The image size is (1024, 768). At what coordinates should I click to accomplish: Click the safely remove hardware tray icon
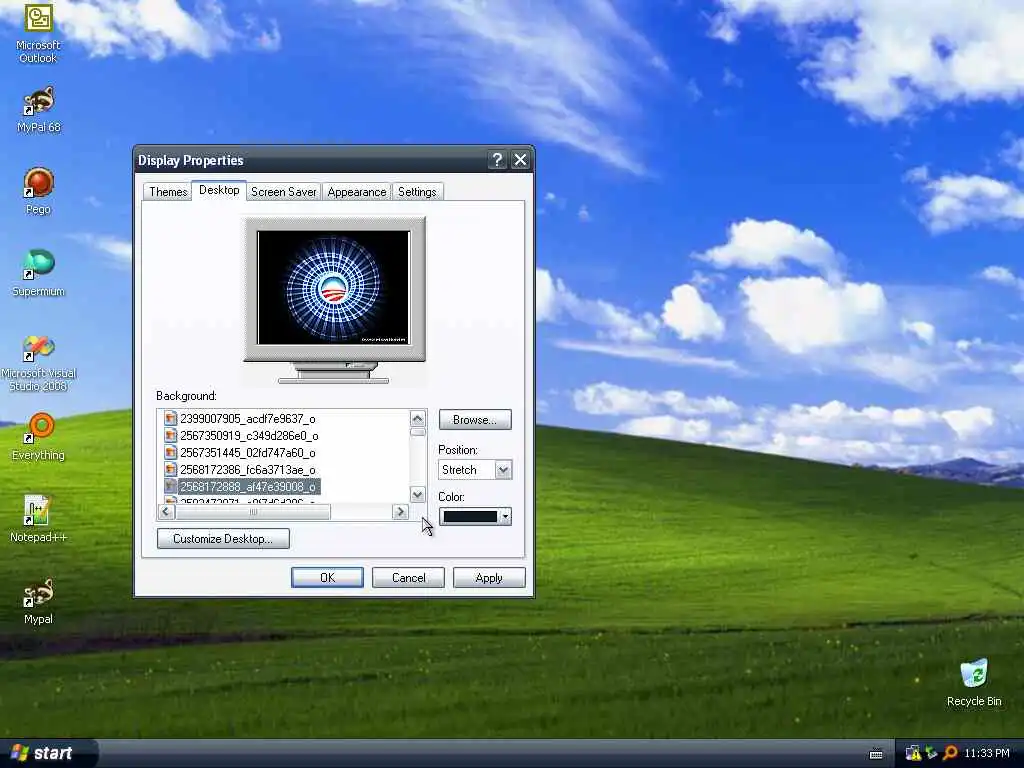pyautogui.click(x=931, y=753)
